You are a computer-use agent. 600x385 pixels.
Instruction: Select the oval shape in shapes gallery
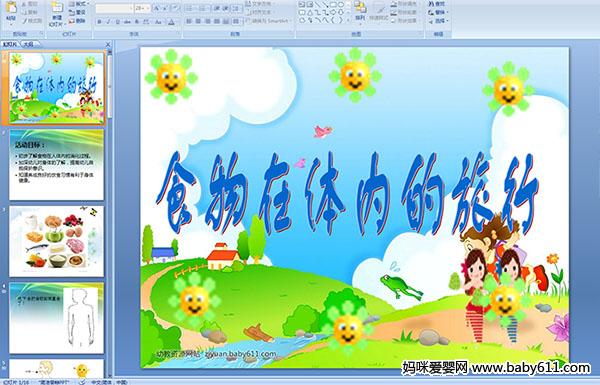point(341,5)
